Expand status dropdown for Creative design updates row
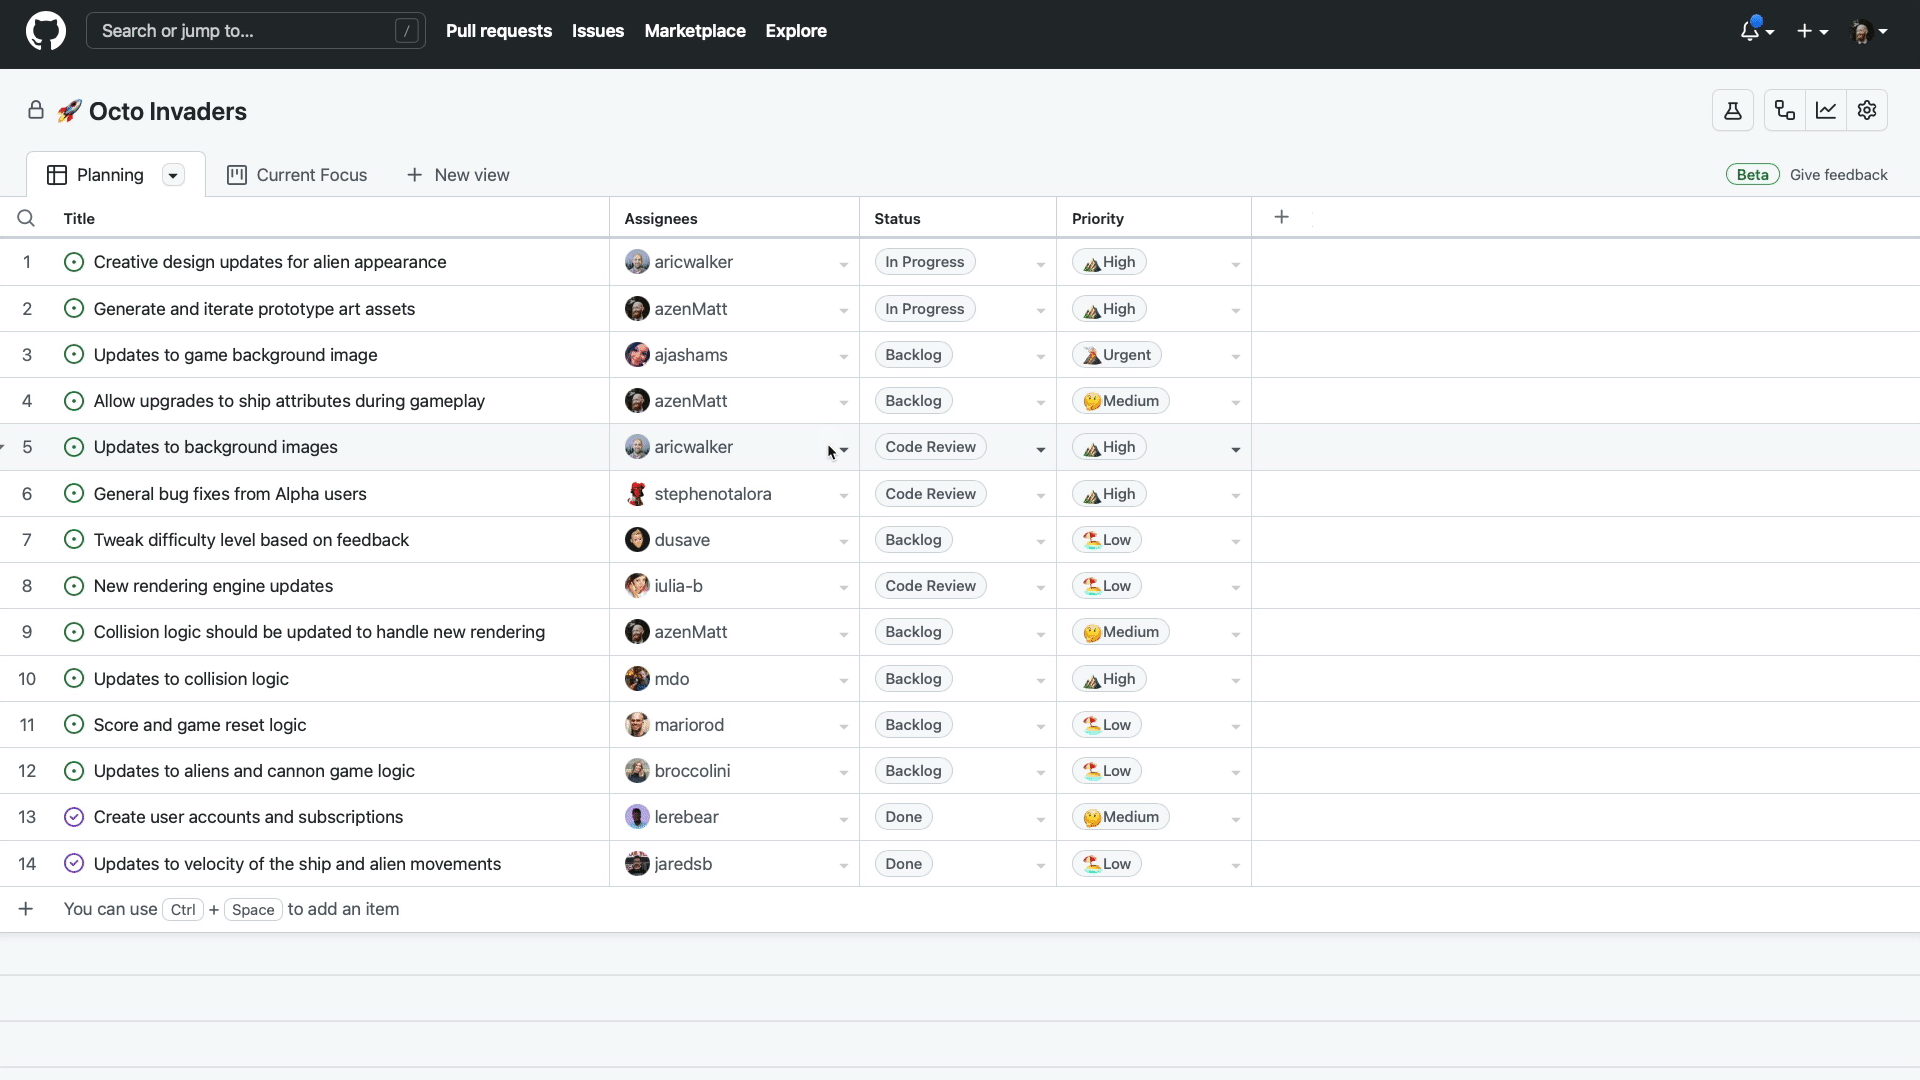 (1041, 265)
